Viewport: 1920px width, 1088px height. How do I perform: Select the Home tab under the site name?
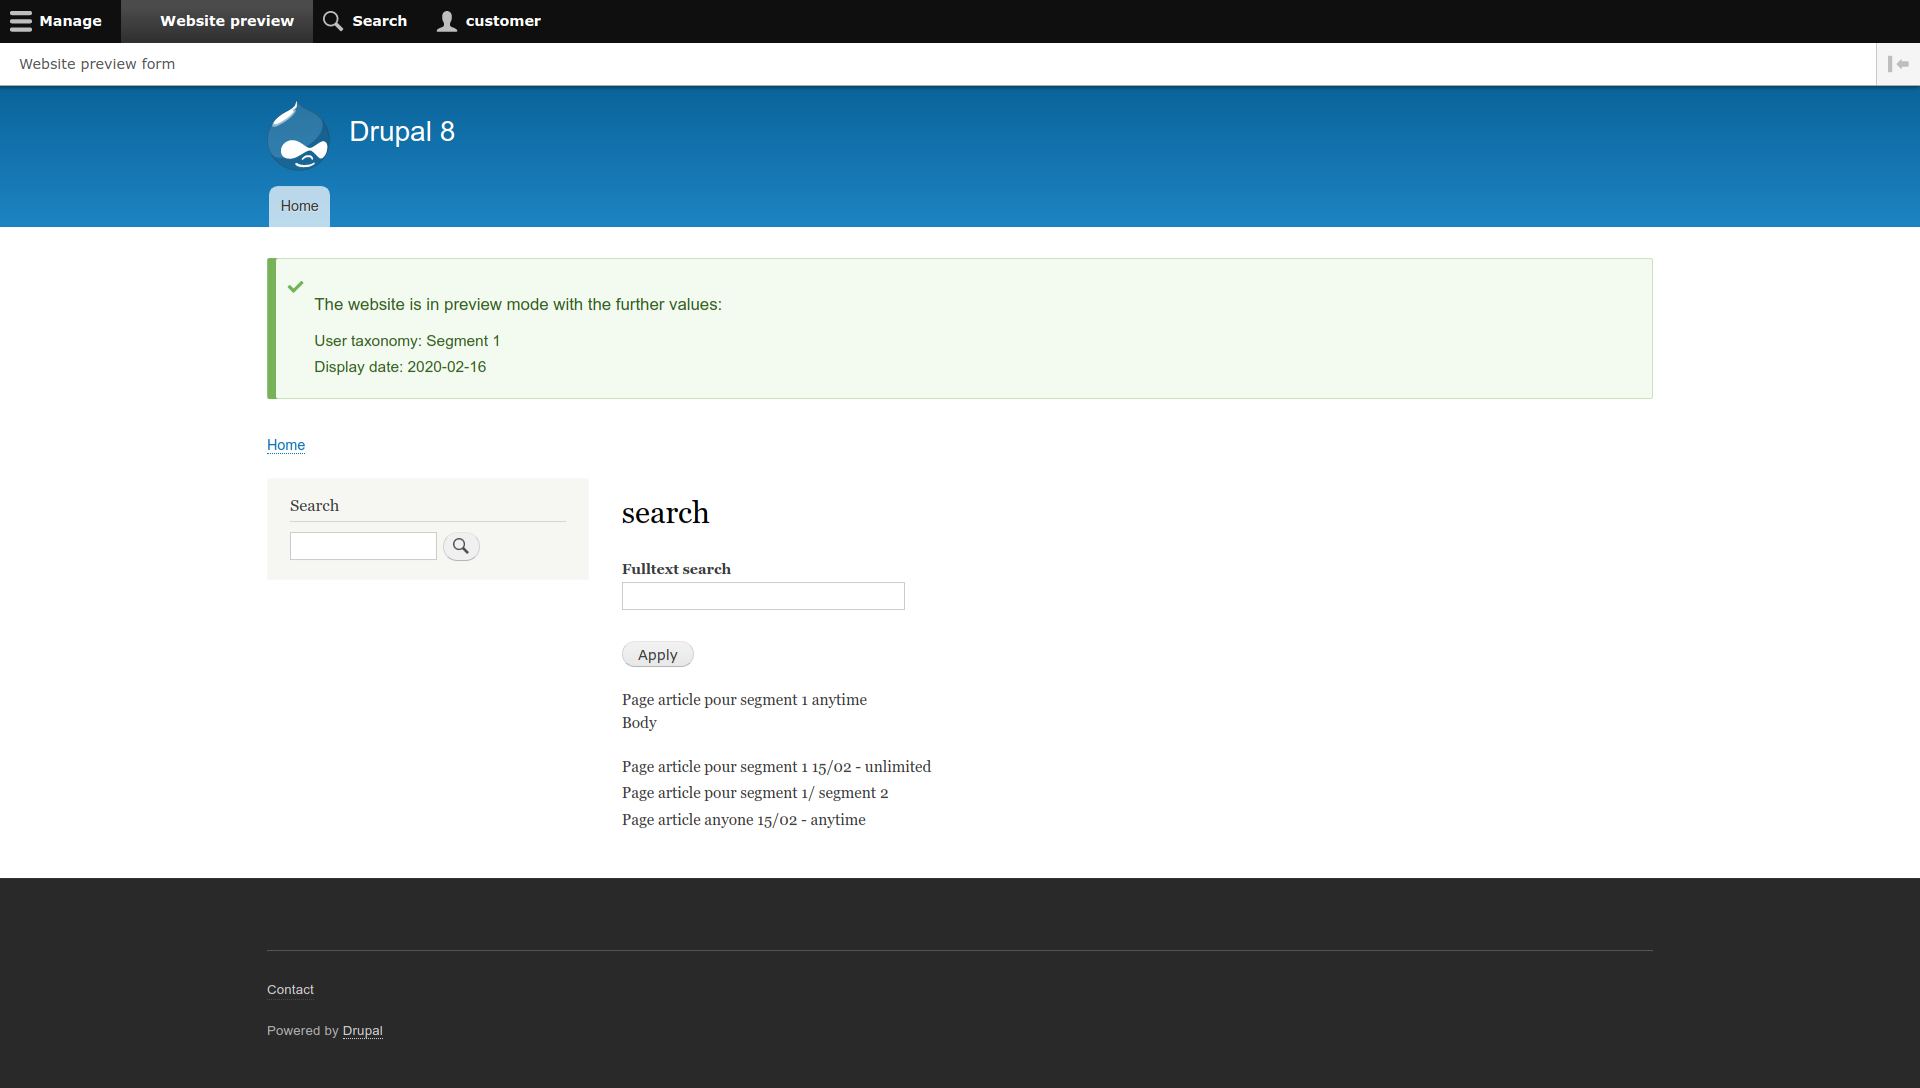click(x=298, y=206)
